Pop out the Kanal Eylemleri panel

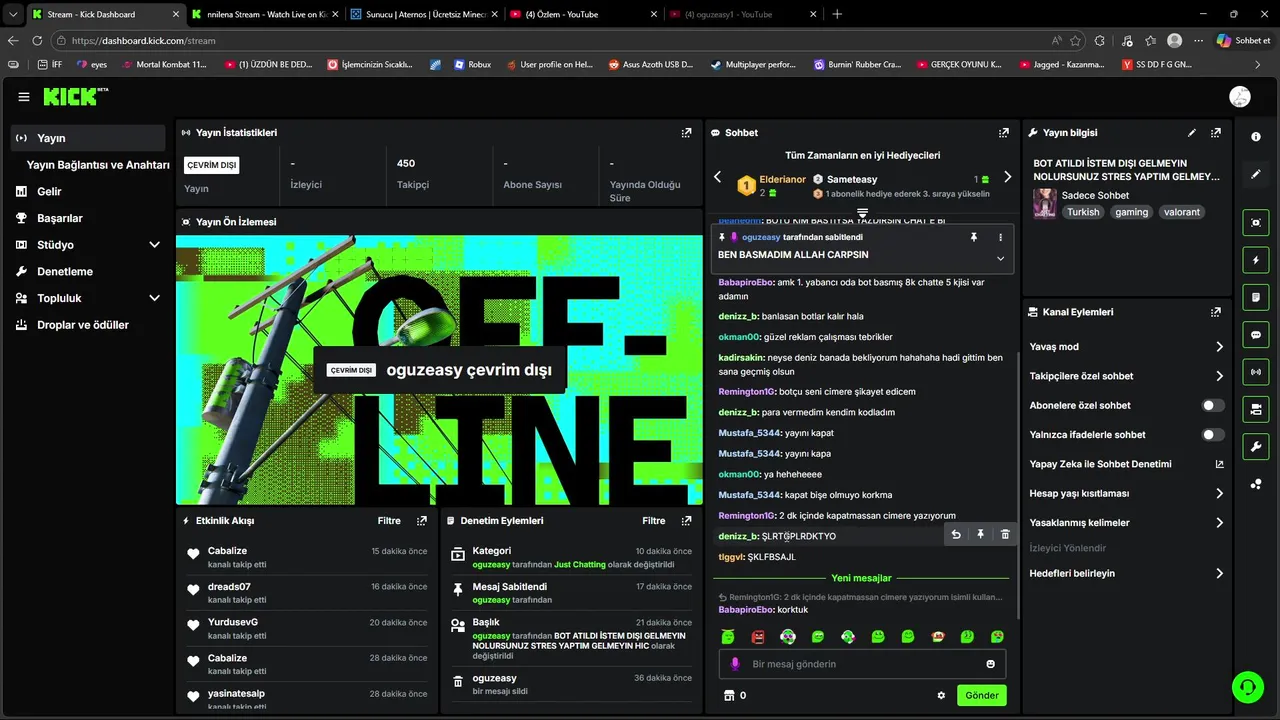(x=1216, y=312)
